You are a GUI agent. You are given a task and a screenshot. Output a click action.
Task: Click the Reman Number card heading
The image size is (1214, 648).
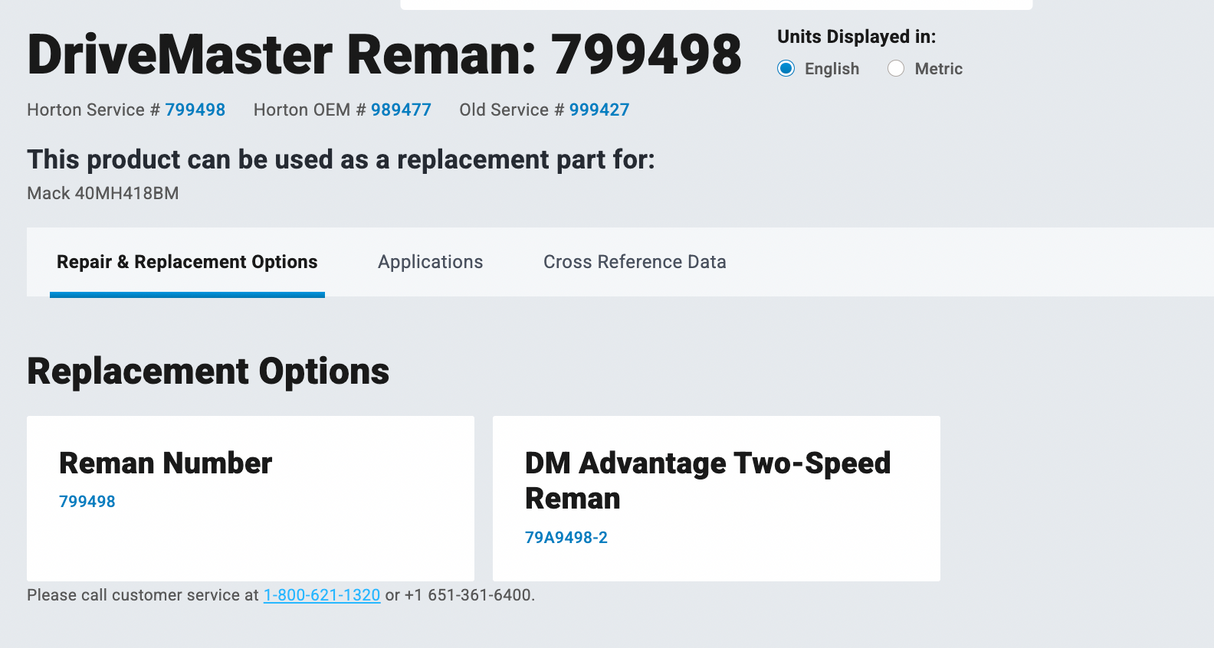tap(166, 463)
